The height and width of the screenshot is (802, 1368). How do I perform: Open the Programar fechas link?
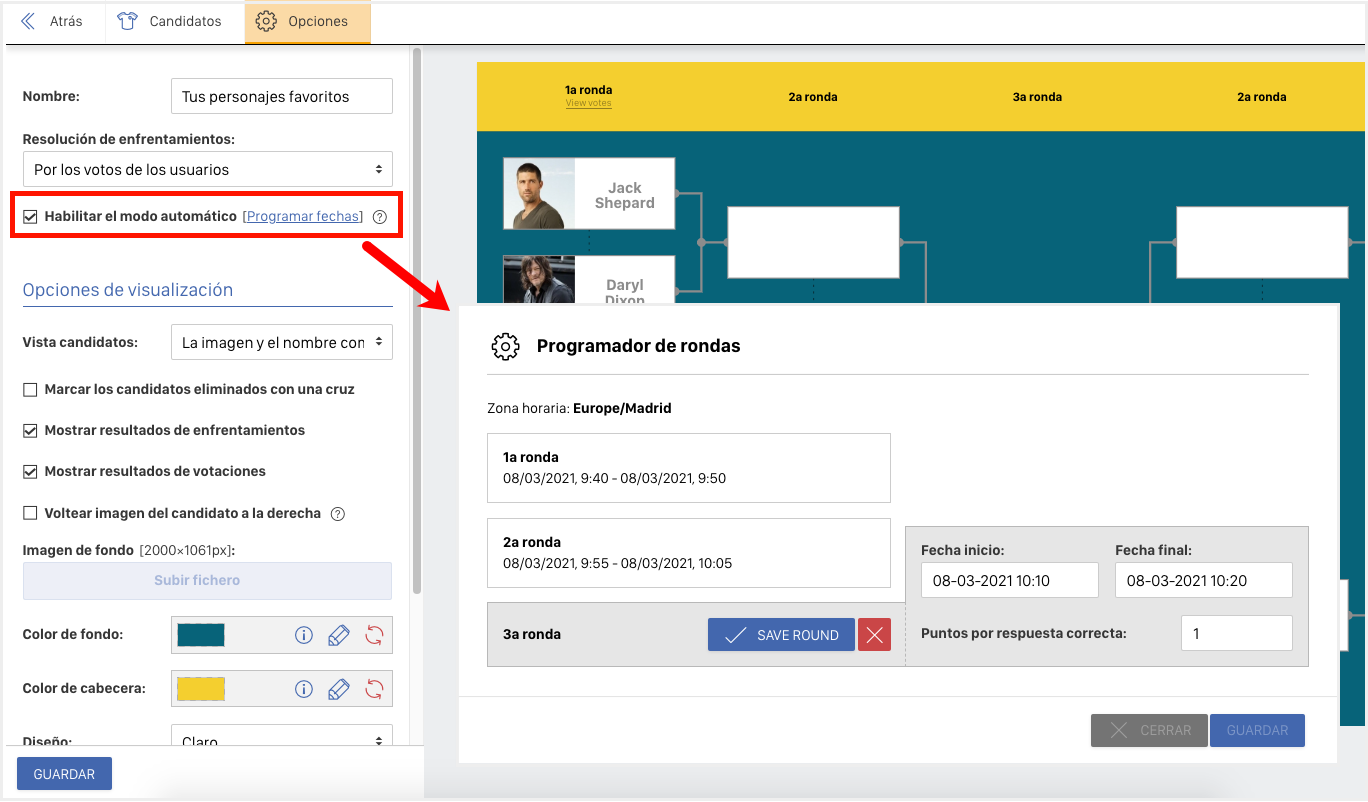[x=303, y=216]
